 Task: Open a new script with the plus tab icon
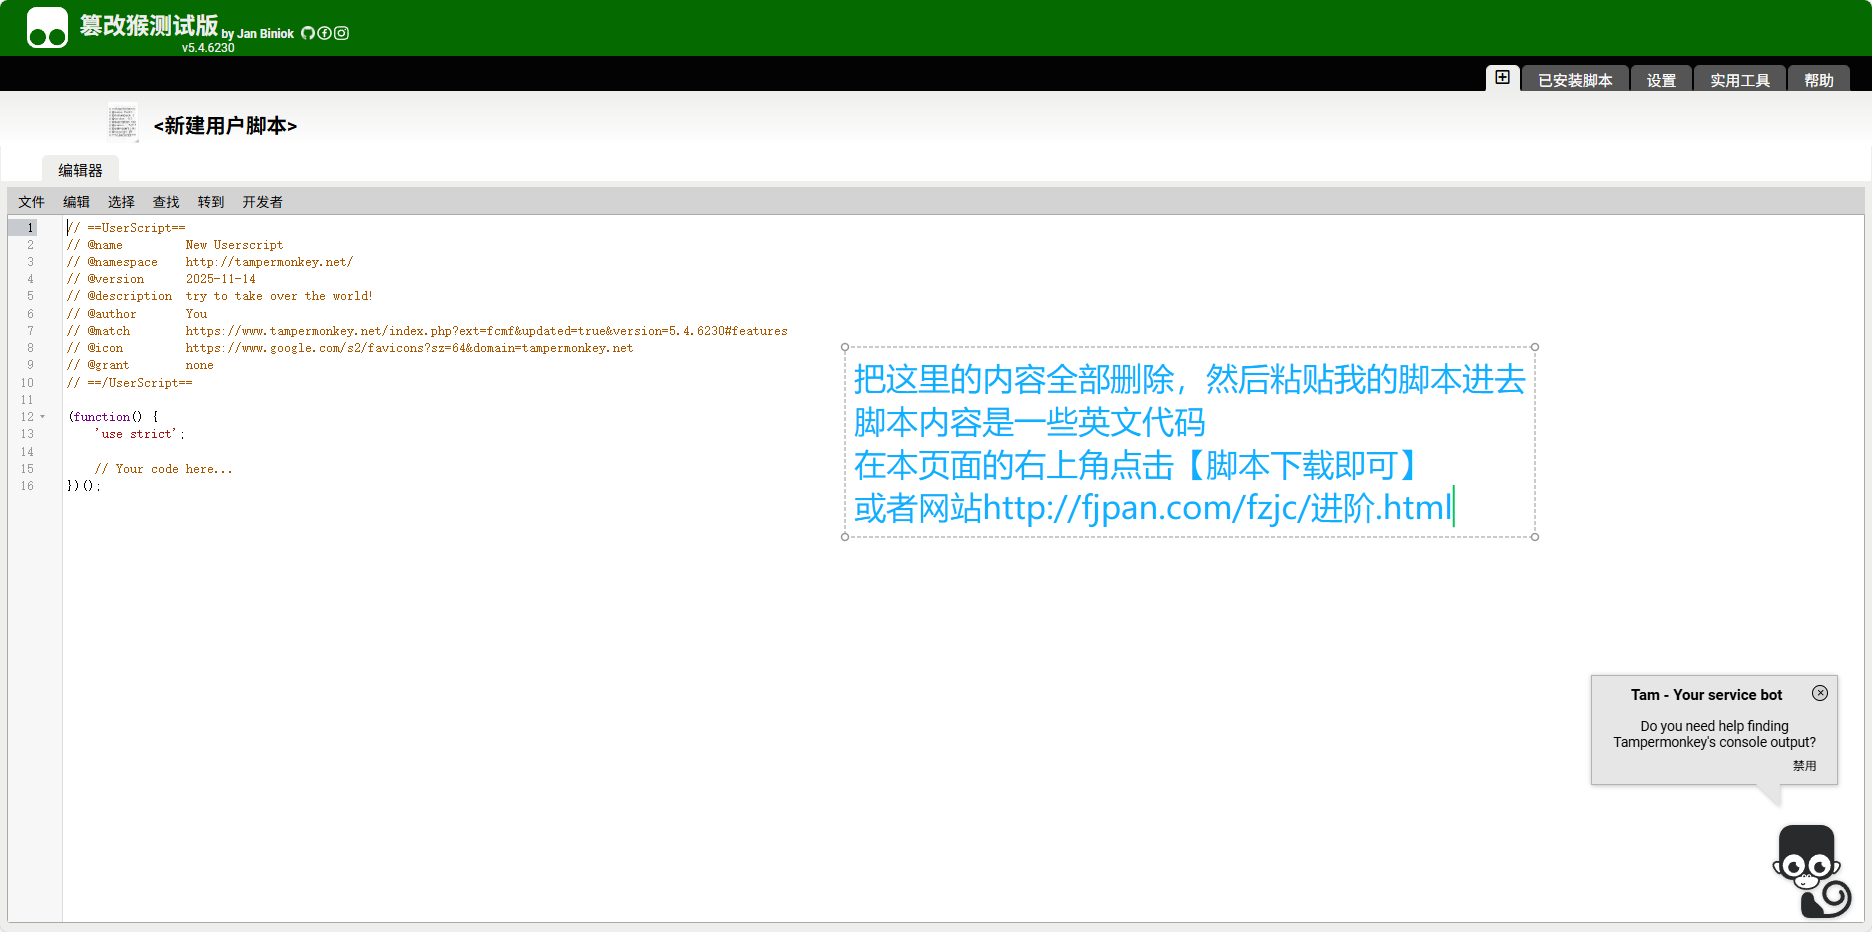[1502, 77]
